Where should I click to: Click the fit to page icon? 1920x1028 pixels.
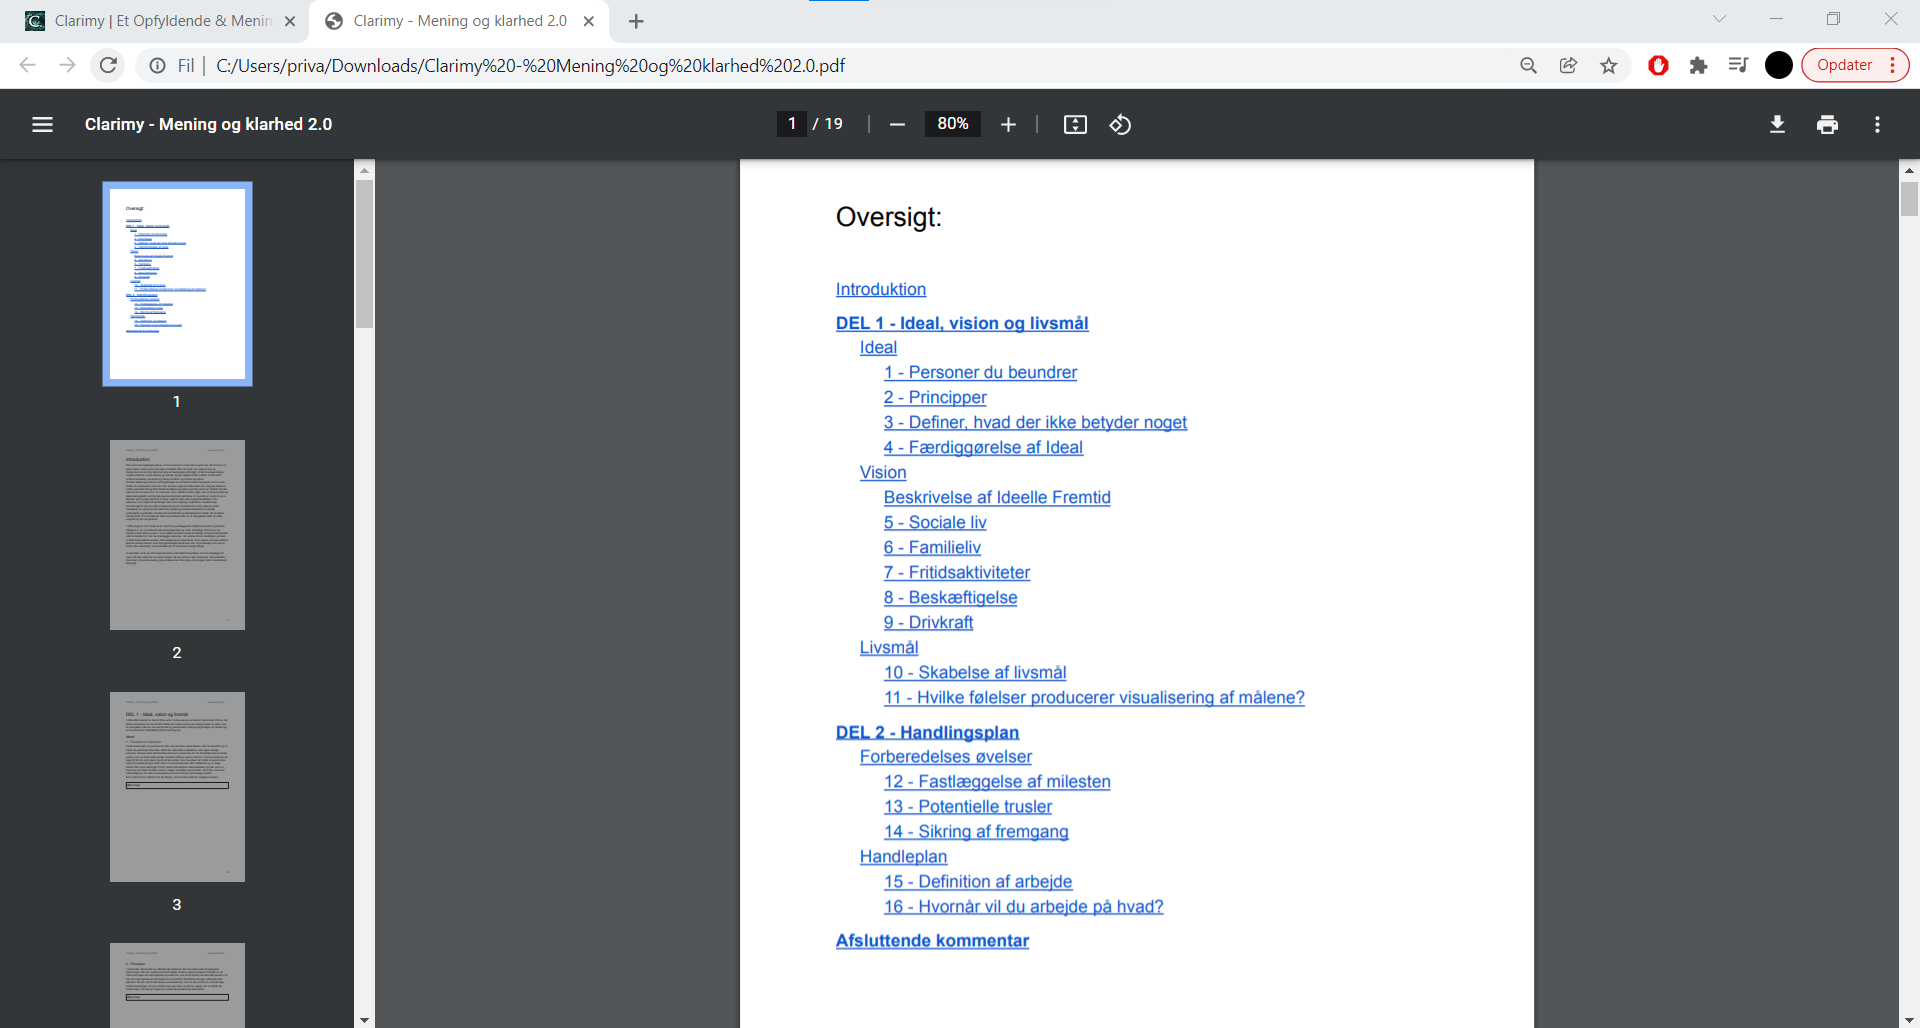1075,124
